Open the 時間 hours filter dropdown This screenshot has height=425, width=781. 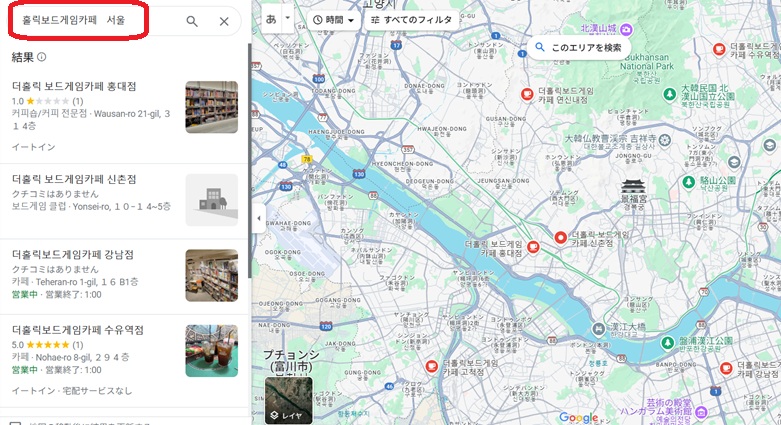(x=333, y=20)
